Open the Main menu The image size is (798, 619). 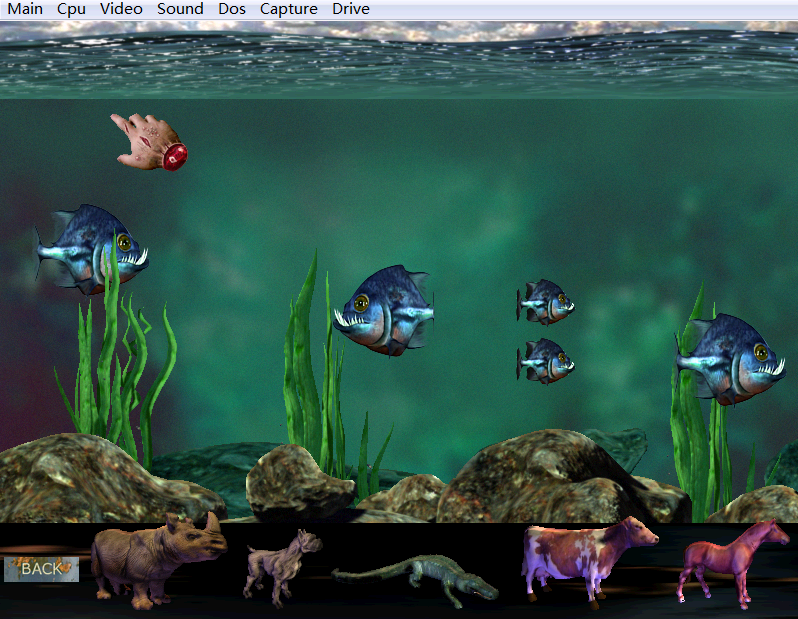(24, 9)
